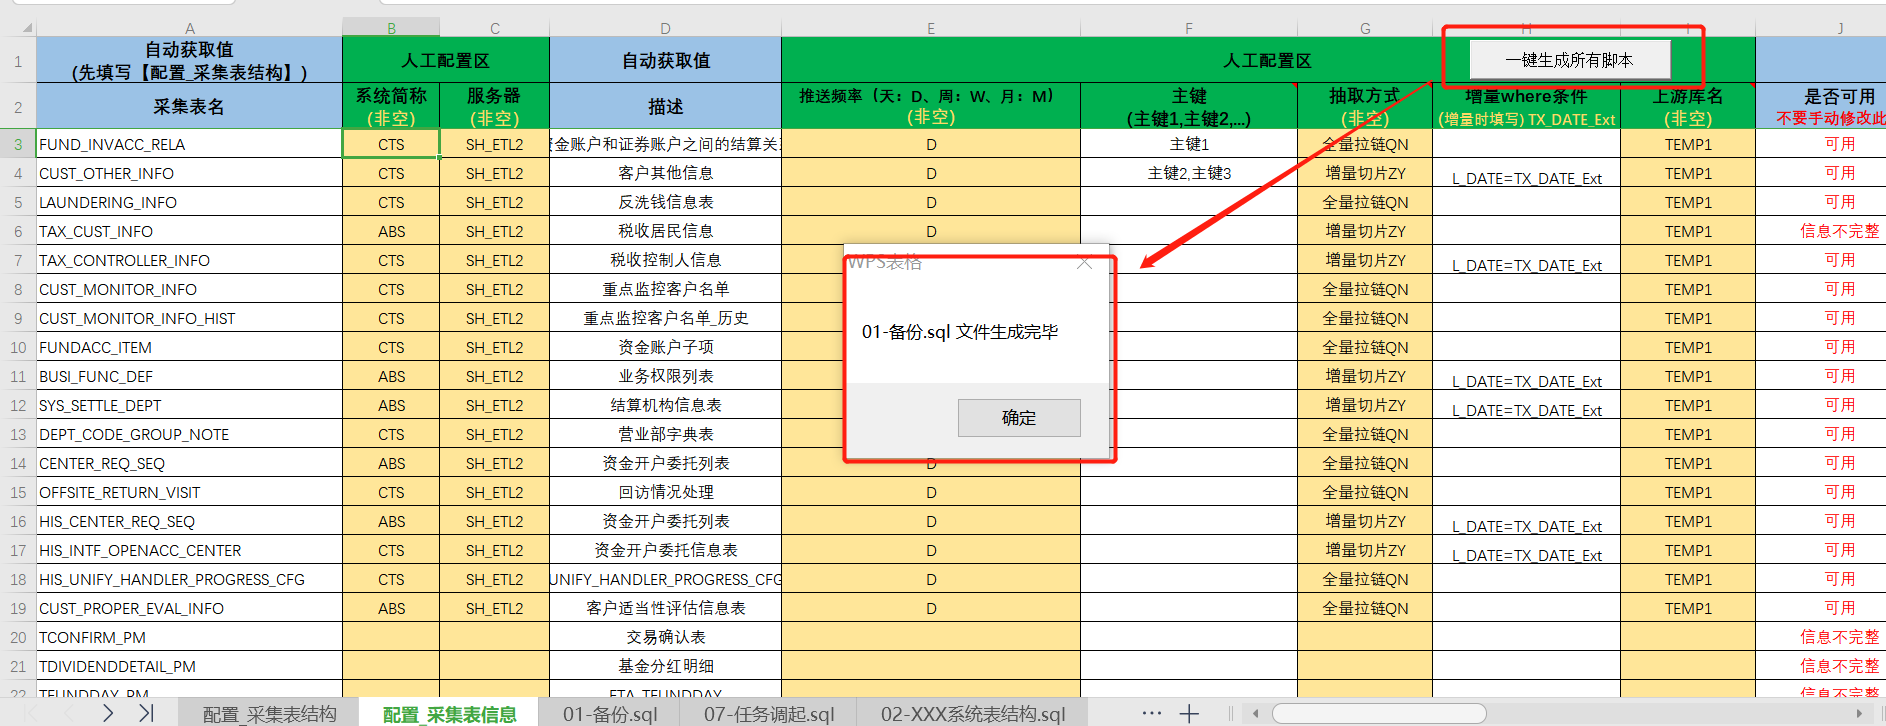Screen dimensions: 1886x726
Task: Select cell CUST_OTHER_INFO
Action: 189,173
